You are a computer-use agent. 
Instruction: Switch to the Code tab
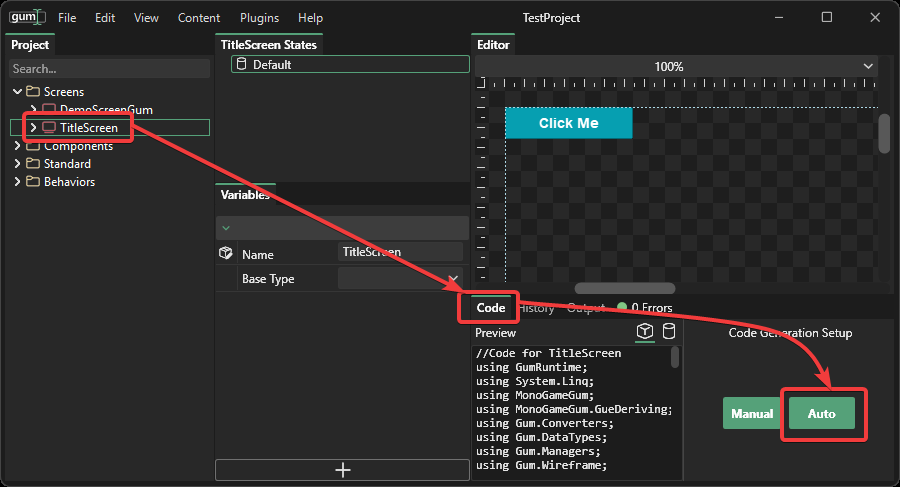tap(490, 308)
